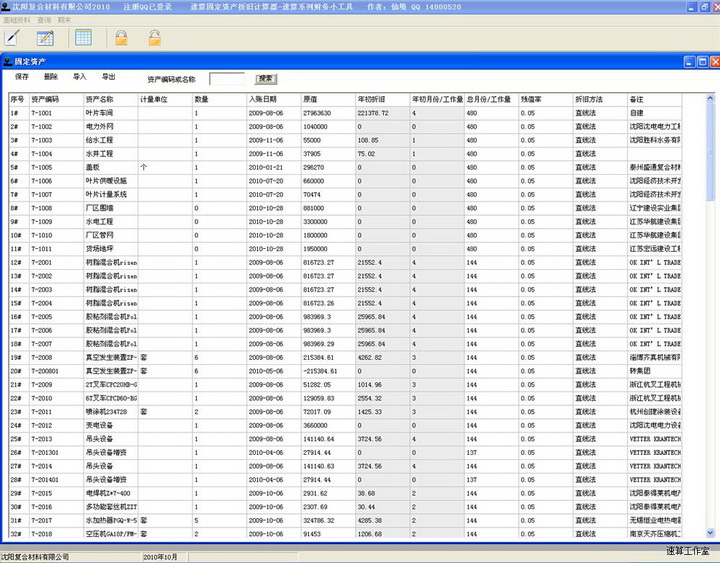The width and height of the screenshot is (720, 563).
Task: Select asset code cell T-2001
Action: pos(56,262)
